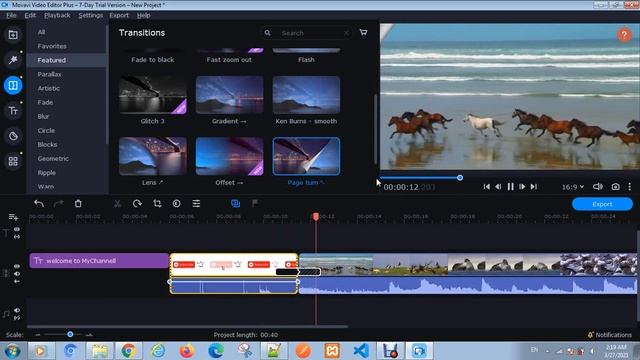Open the Notifications panel

[609, 335]
